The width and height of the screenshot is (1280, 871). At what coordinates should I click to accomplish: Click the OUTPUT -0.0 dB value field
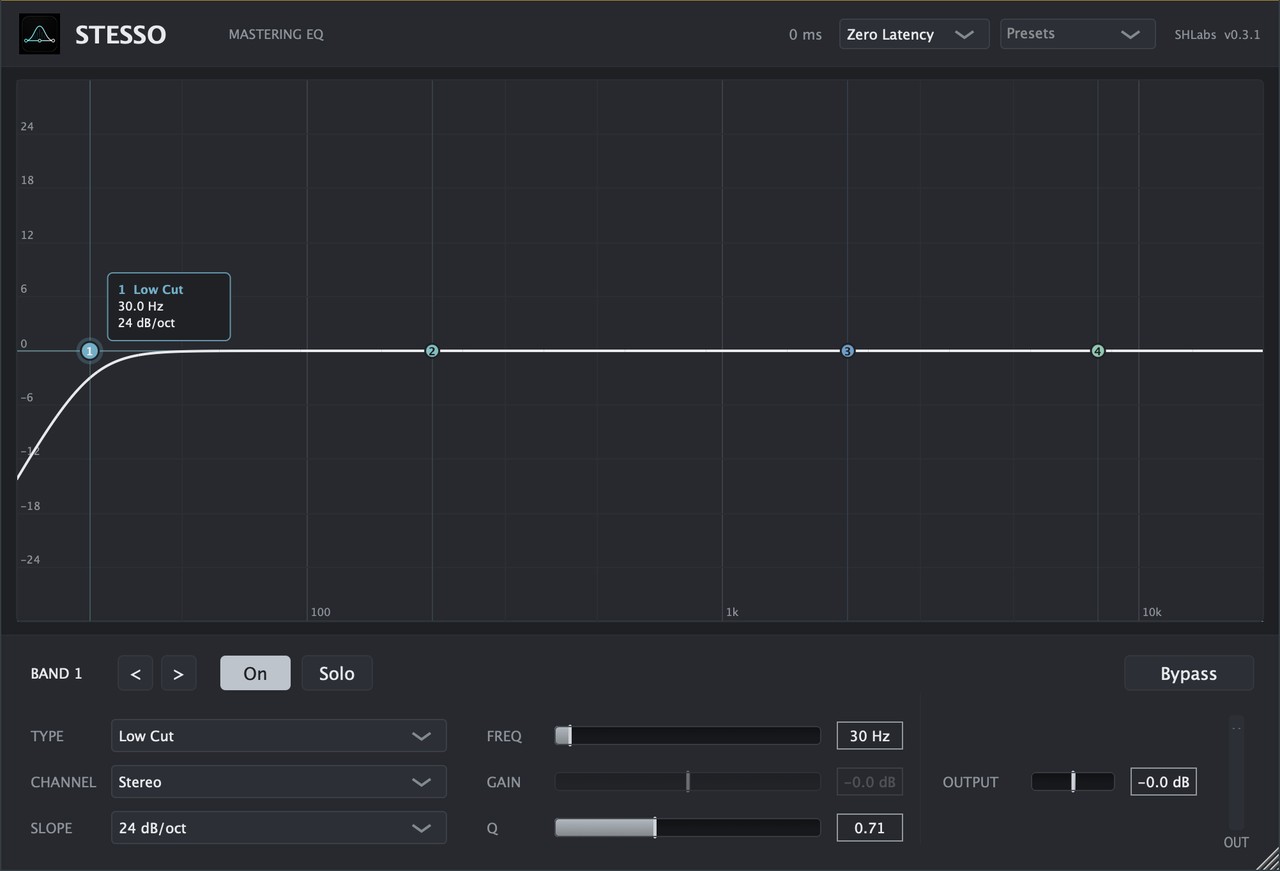click(x=1164, y=782)
